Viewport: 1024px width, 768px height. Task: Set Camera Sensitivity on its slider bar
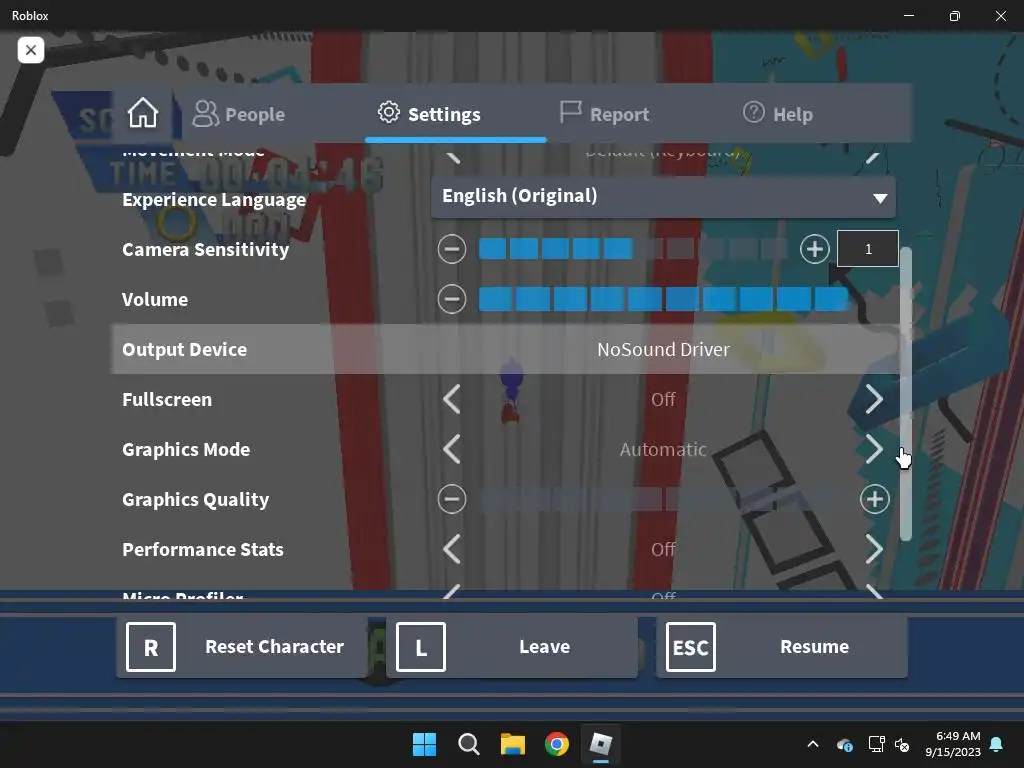pos(633,249)
